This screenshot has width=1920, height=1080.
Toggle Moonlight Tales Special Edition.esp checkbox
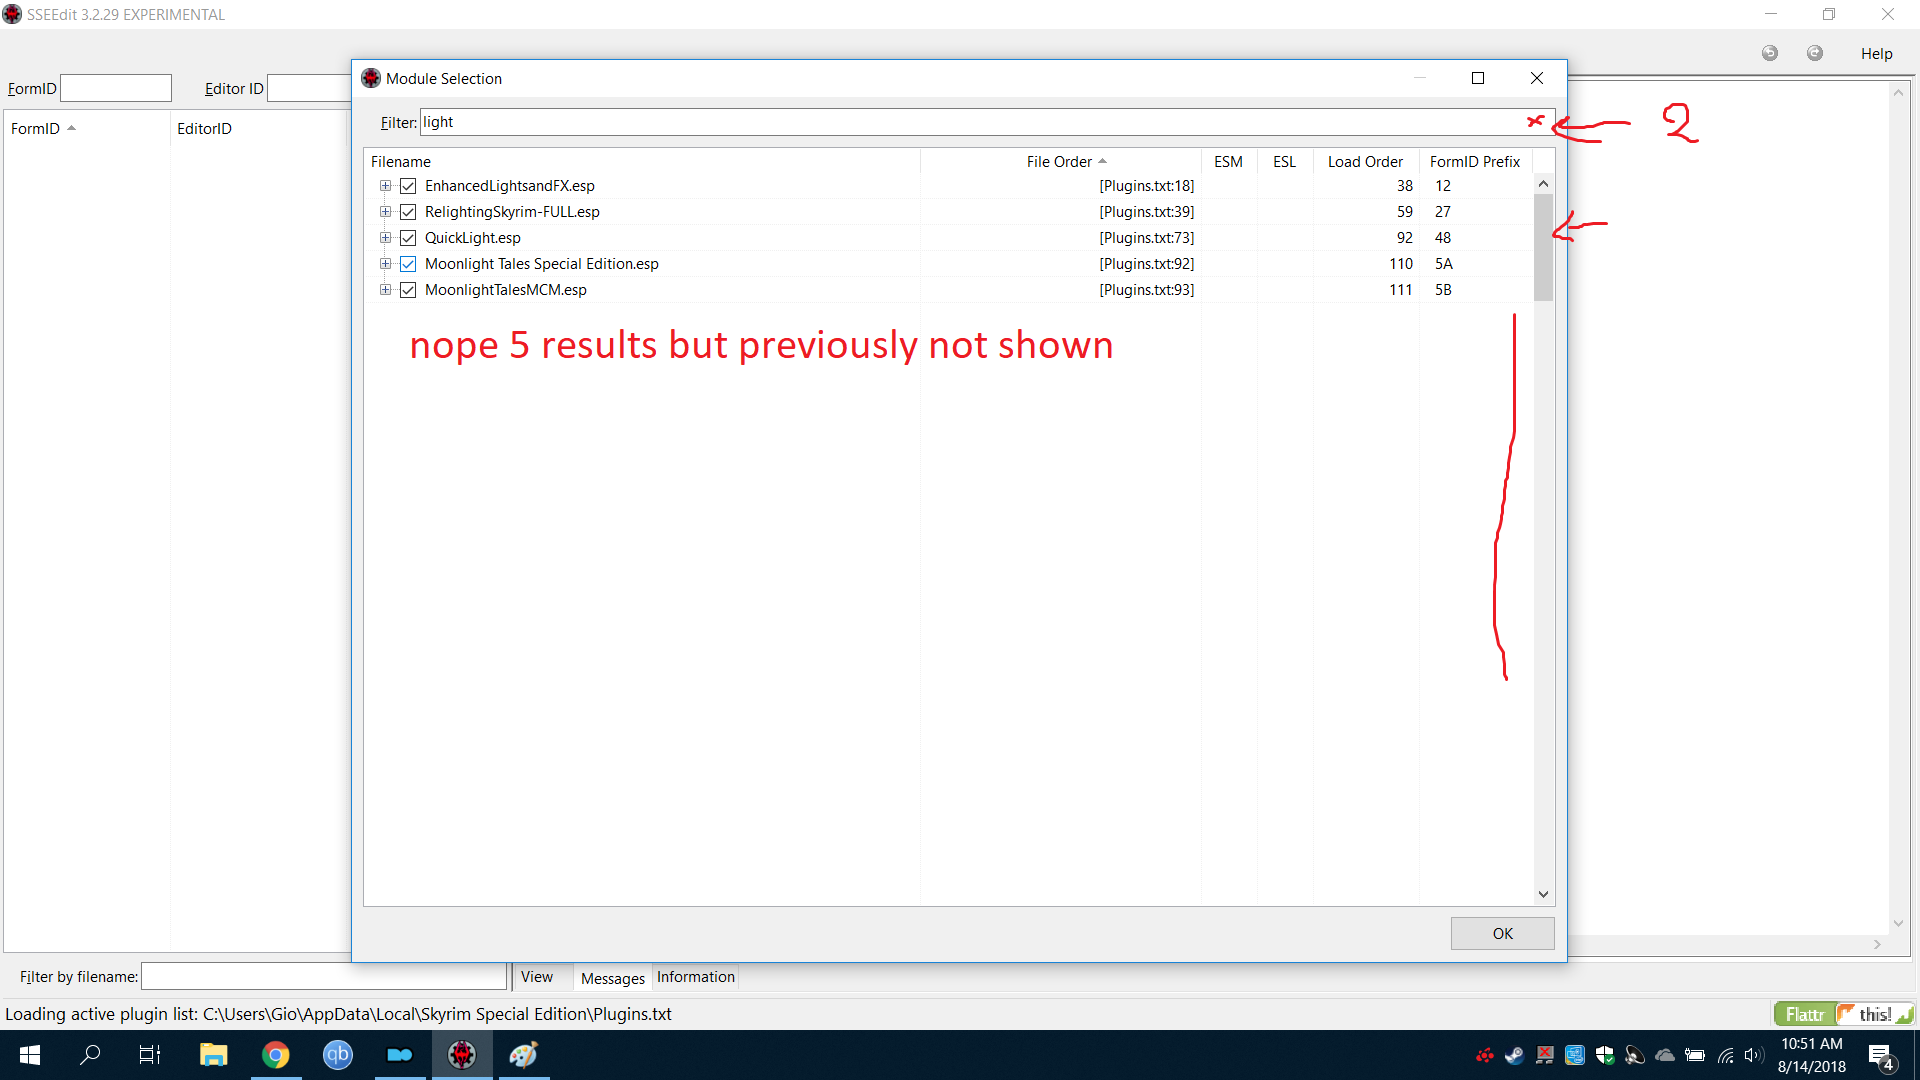point(408,264)
